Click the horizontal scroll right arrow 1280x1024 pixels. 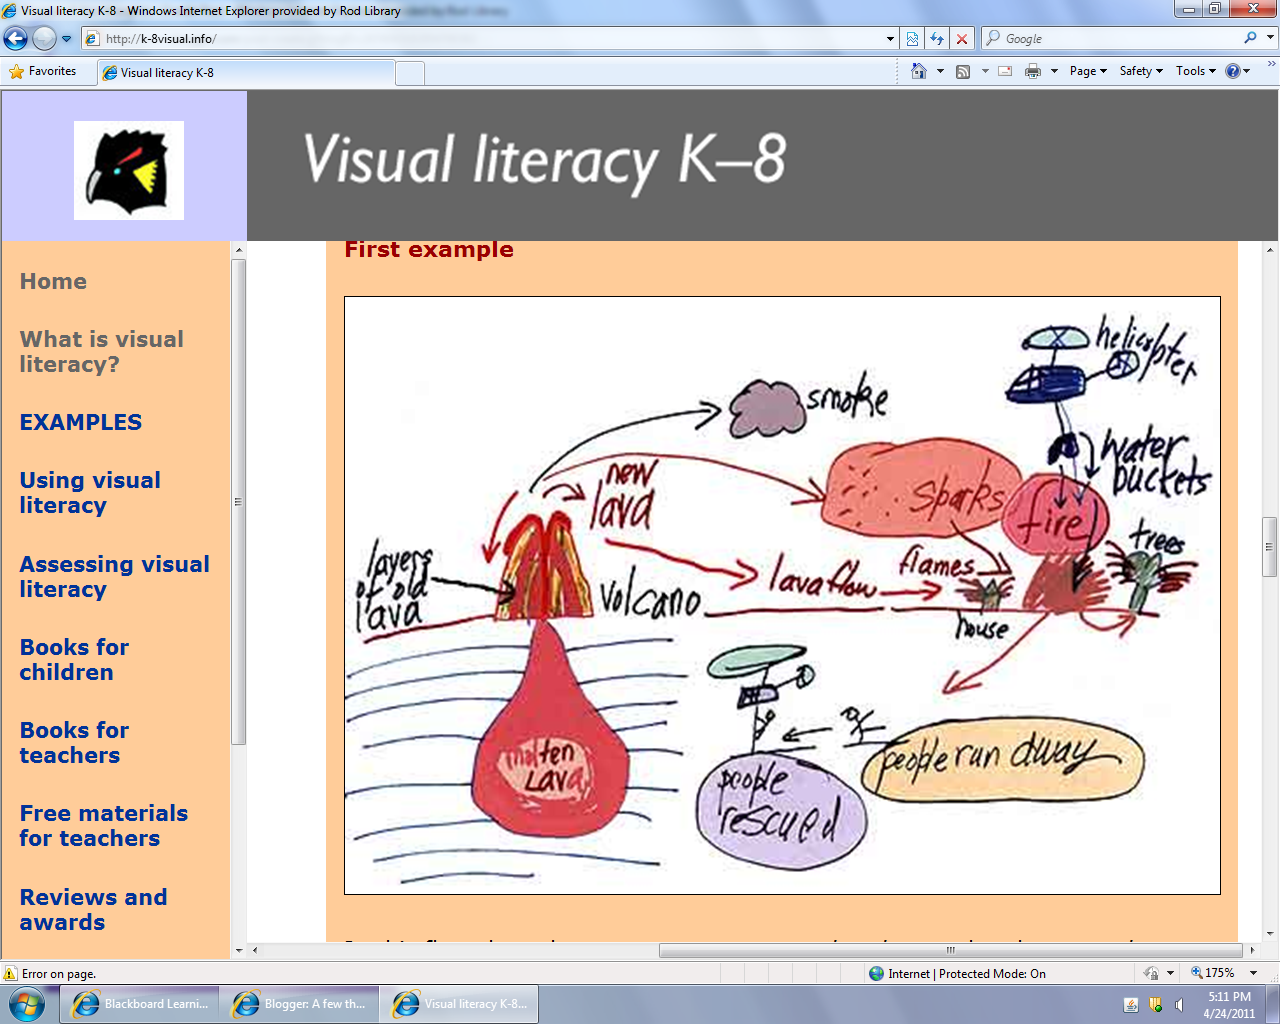(1252, 950)
